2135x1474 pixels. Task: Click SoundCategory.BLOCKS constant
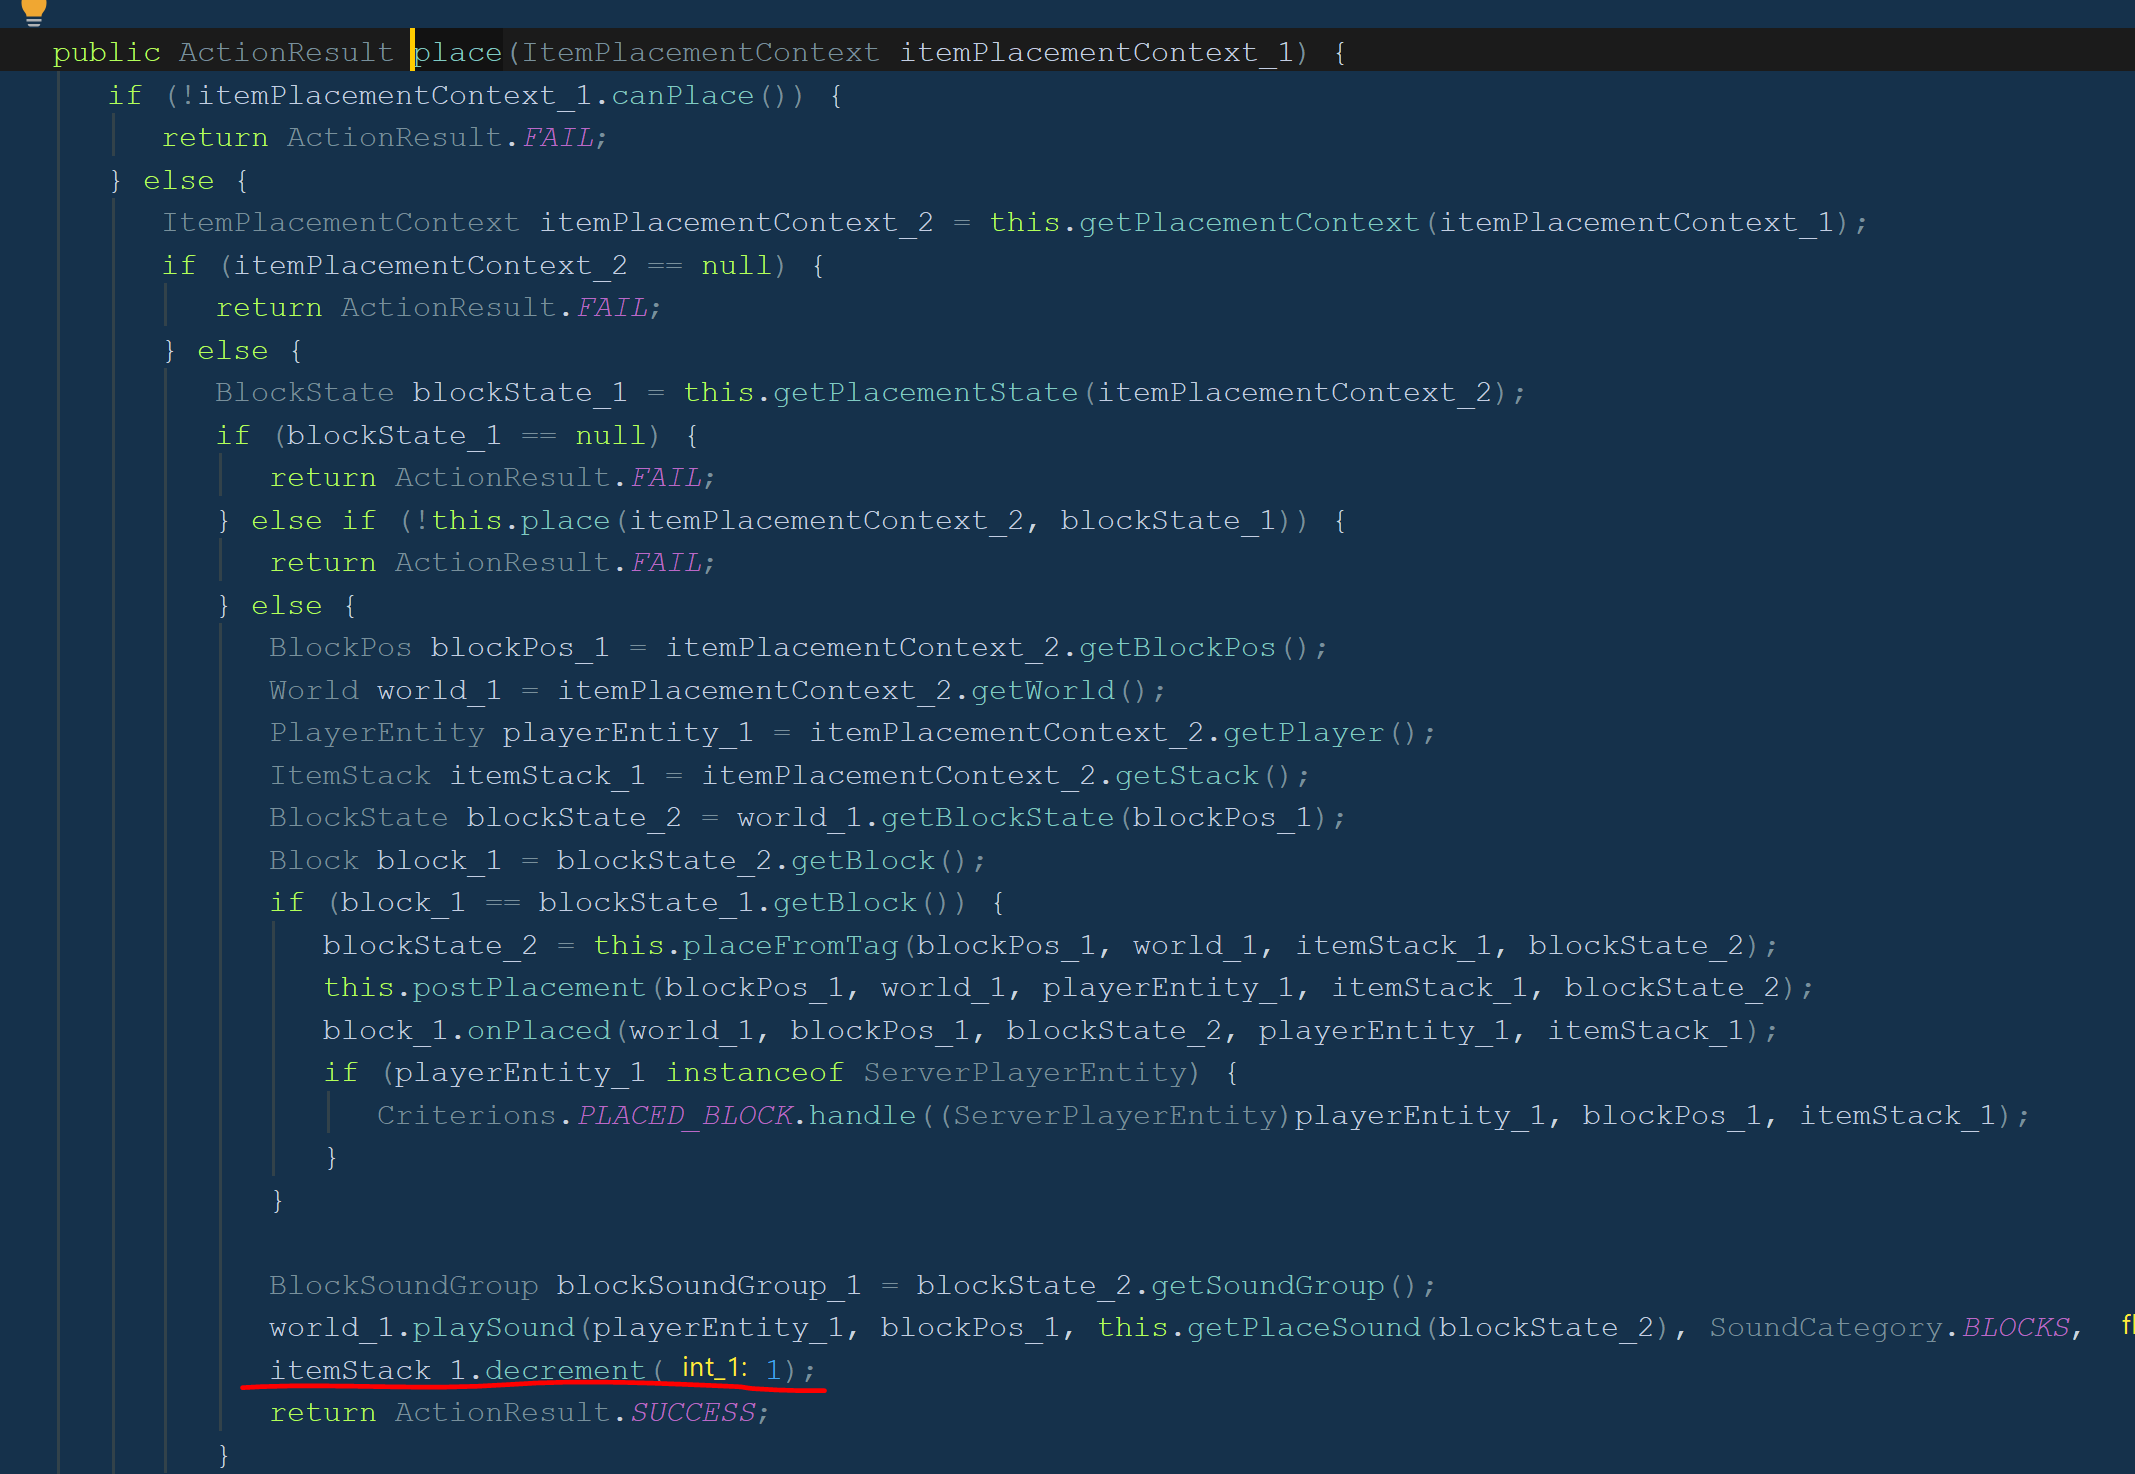[2015, 1327]
